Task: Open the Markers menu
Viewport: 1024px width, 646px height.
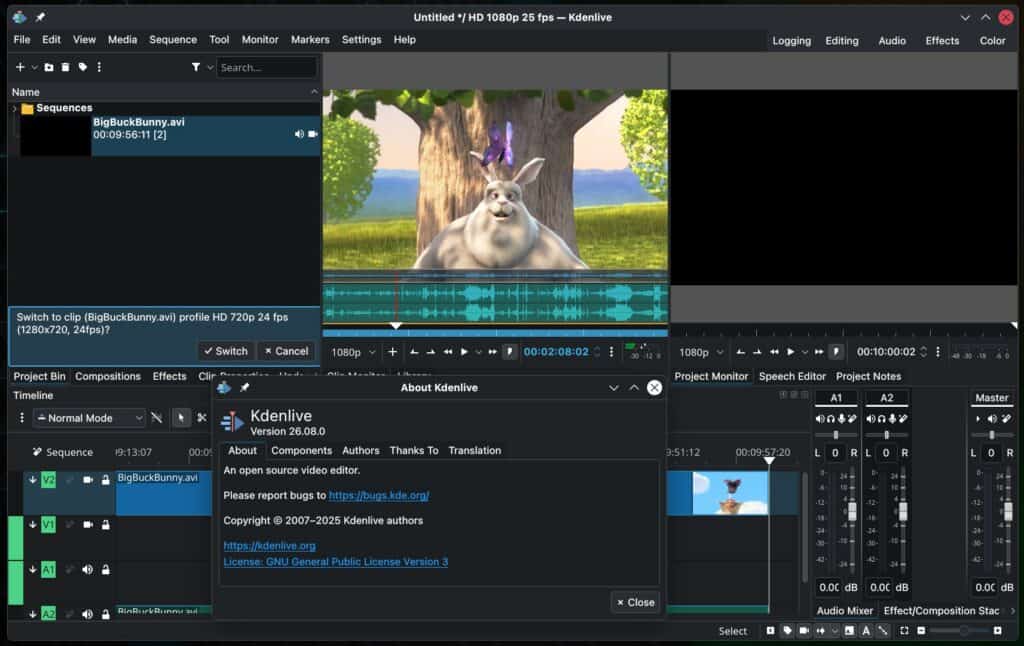Action: [310, 40]
